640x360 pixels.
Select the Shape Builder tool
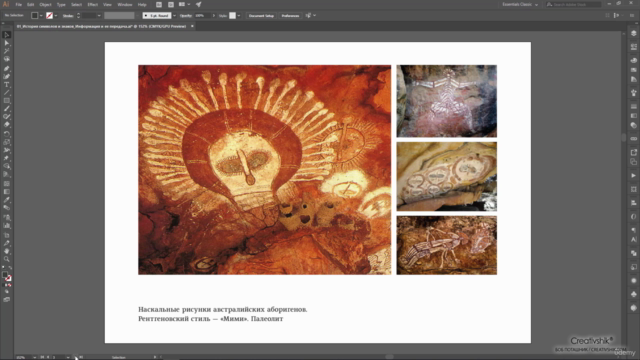point(7,166)
